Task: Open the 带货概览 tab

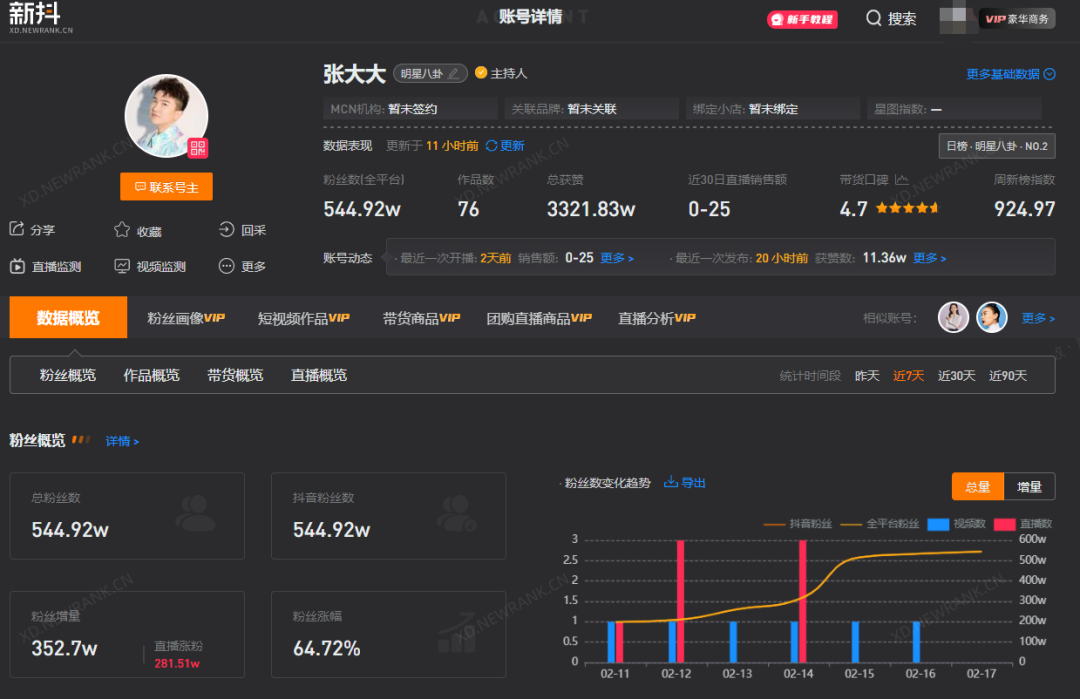Action: pyautogui.click(x=235, y=375)
